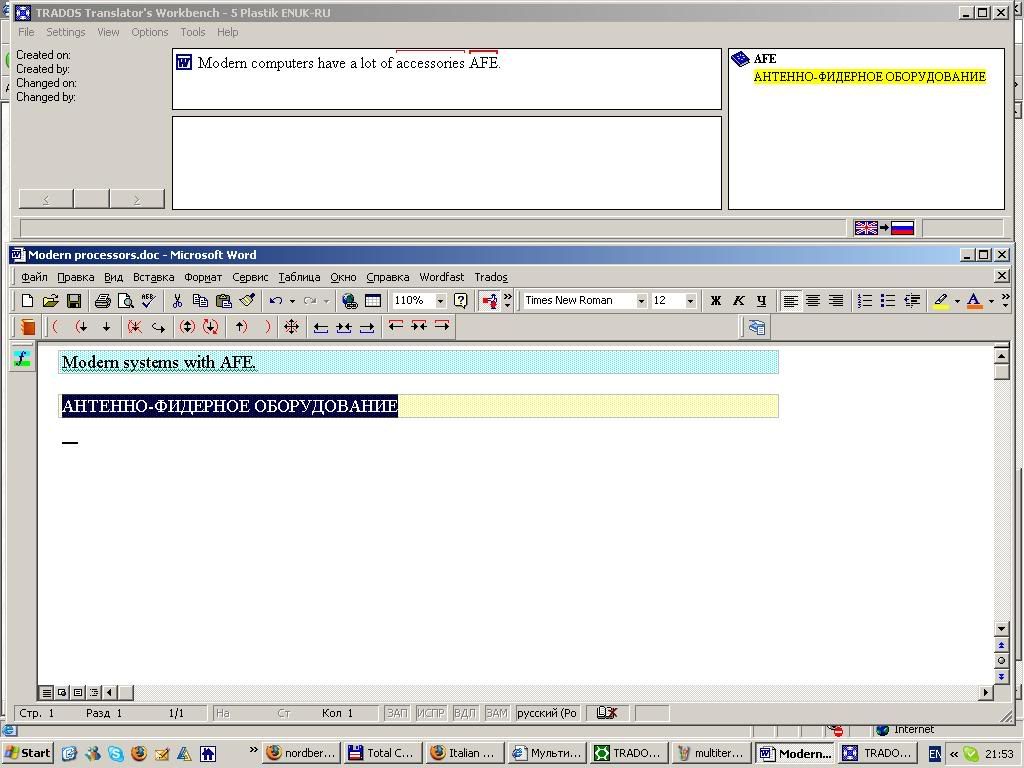Click the next match button in Workbench
Screen dimensions: 1024x768
137,199
